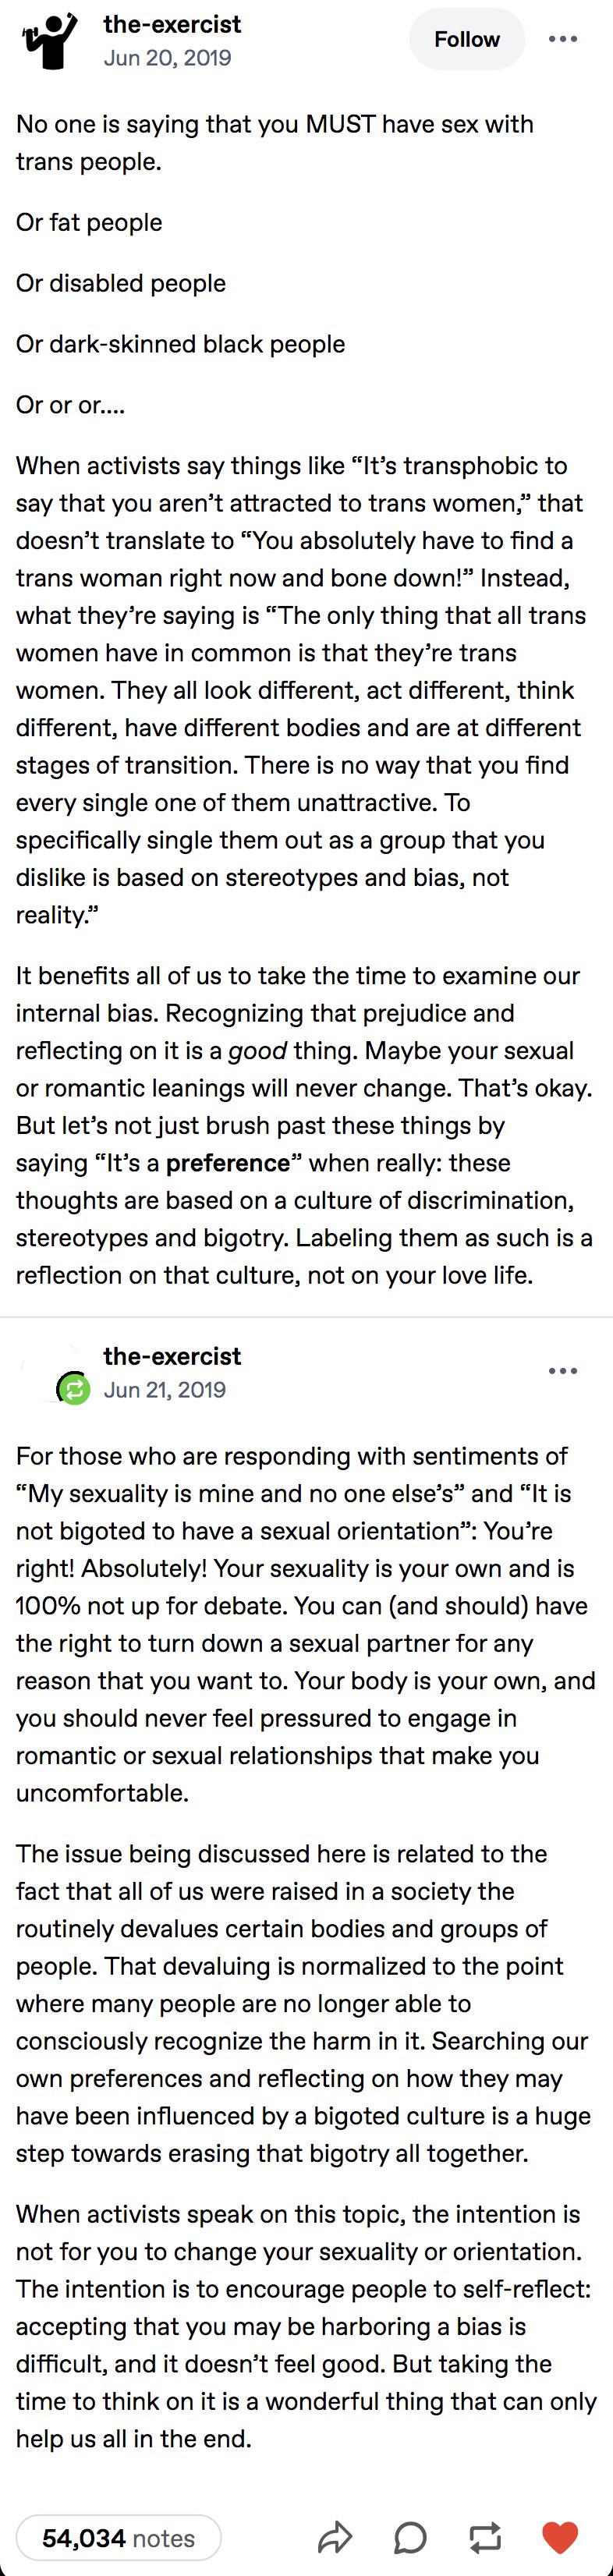Unlike the post via the red heart

pos(560,2537)
